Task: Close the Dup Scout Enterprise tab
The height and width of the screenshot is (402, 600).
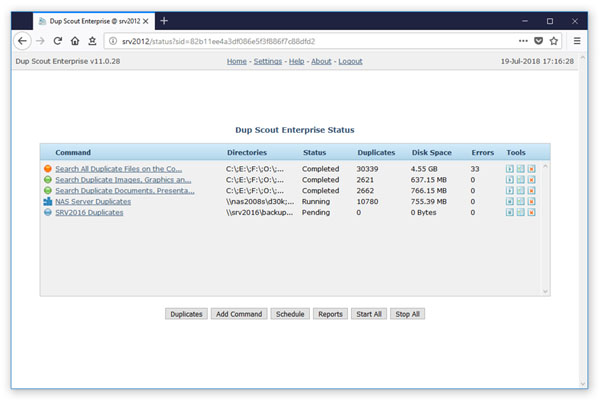Action: click(x=146, y=21)
